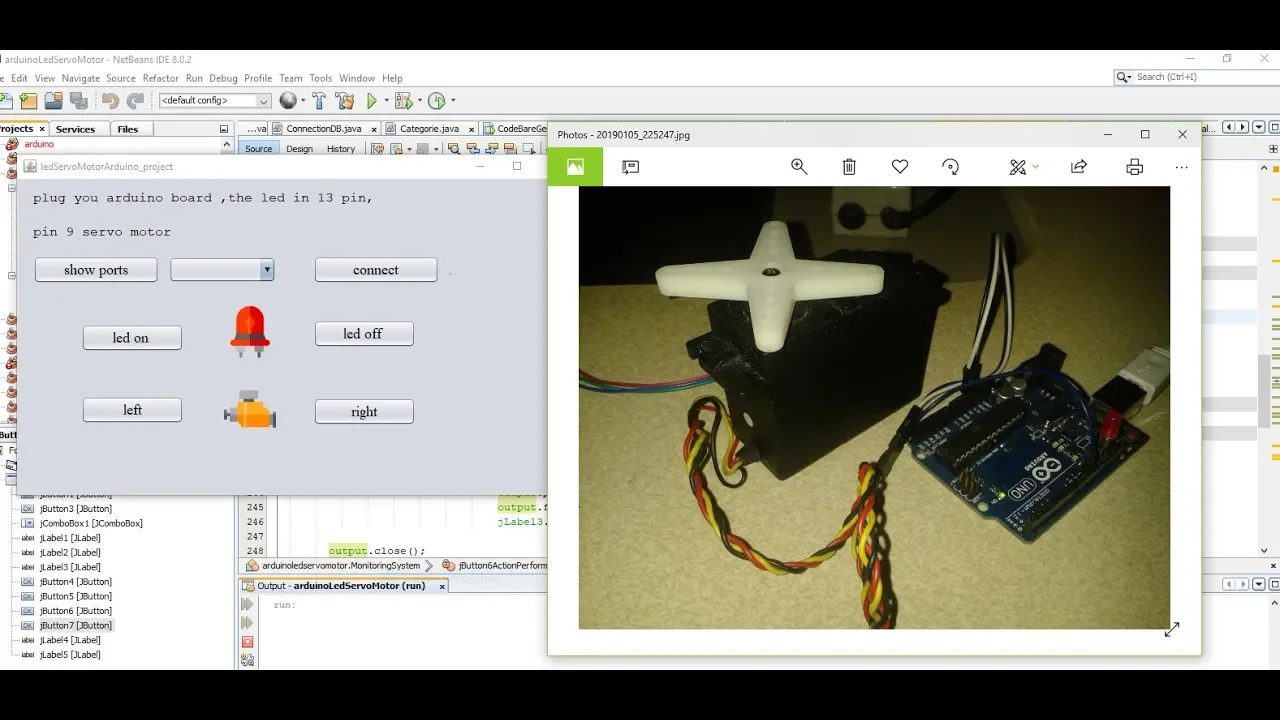Stop the run with red square icon
This screenshot has width=1280, height=720.
point(247,642)
